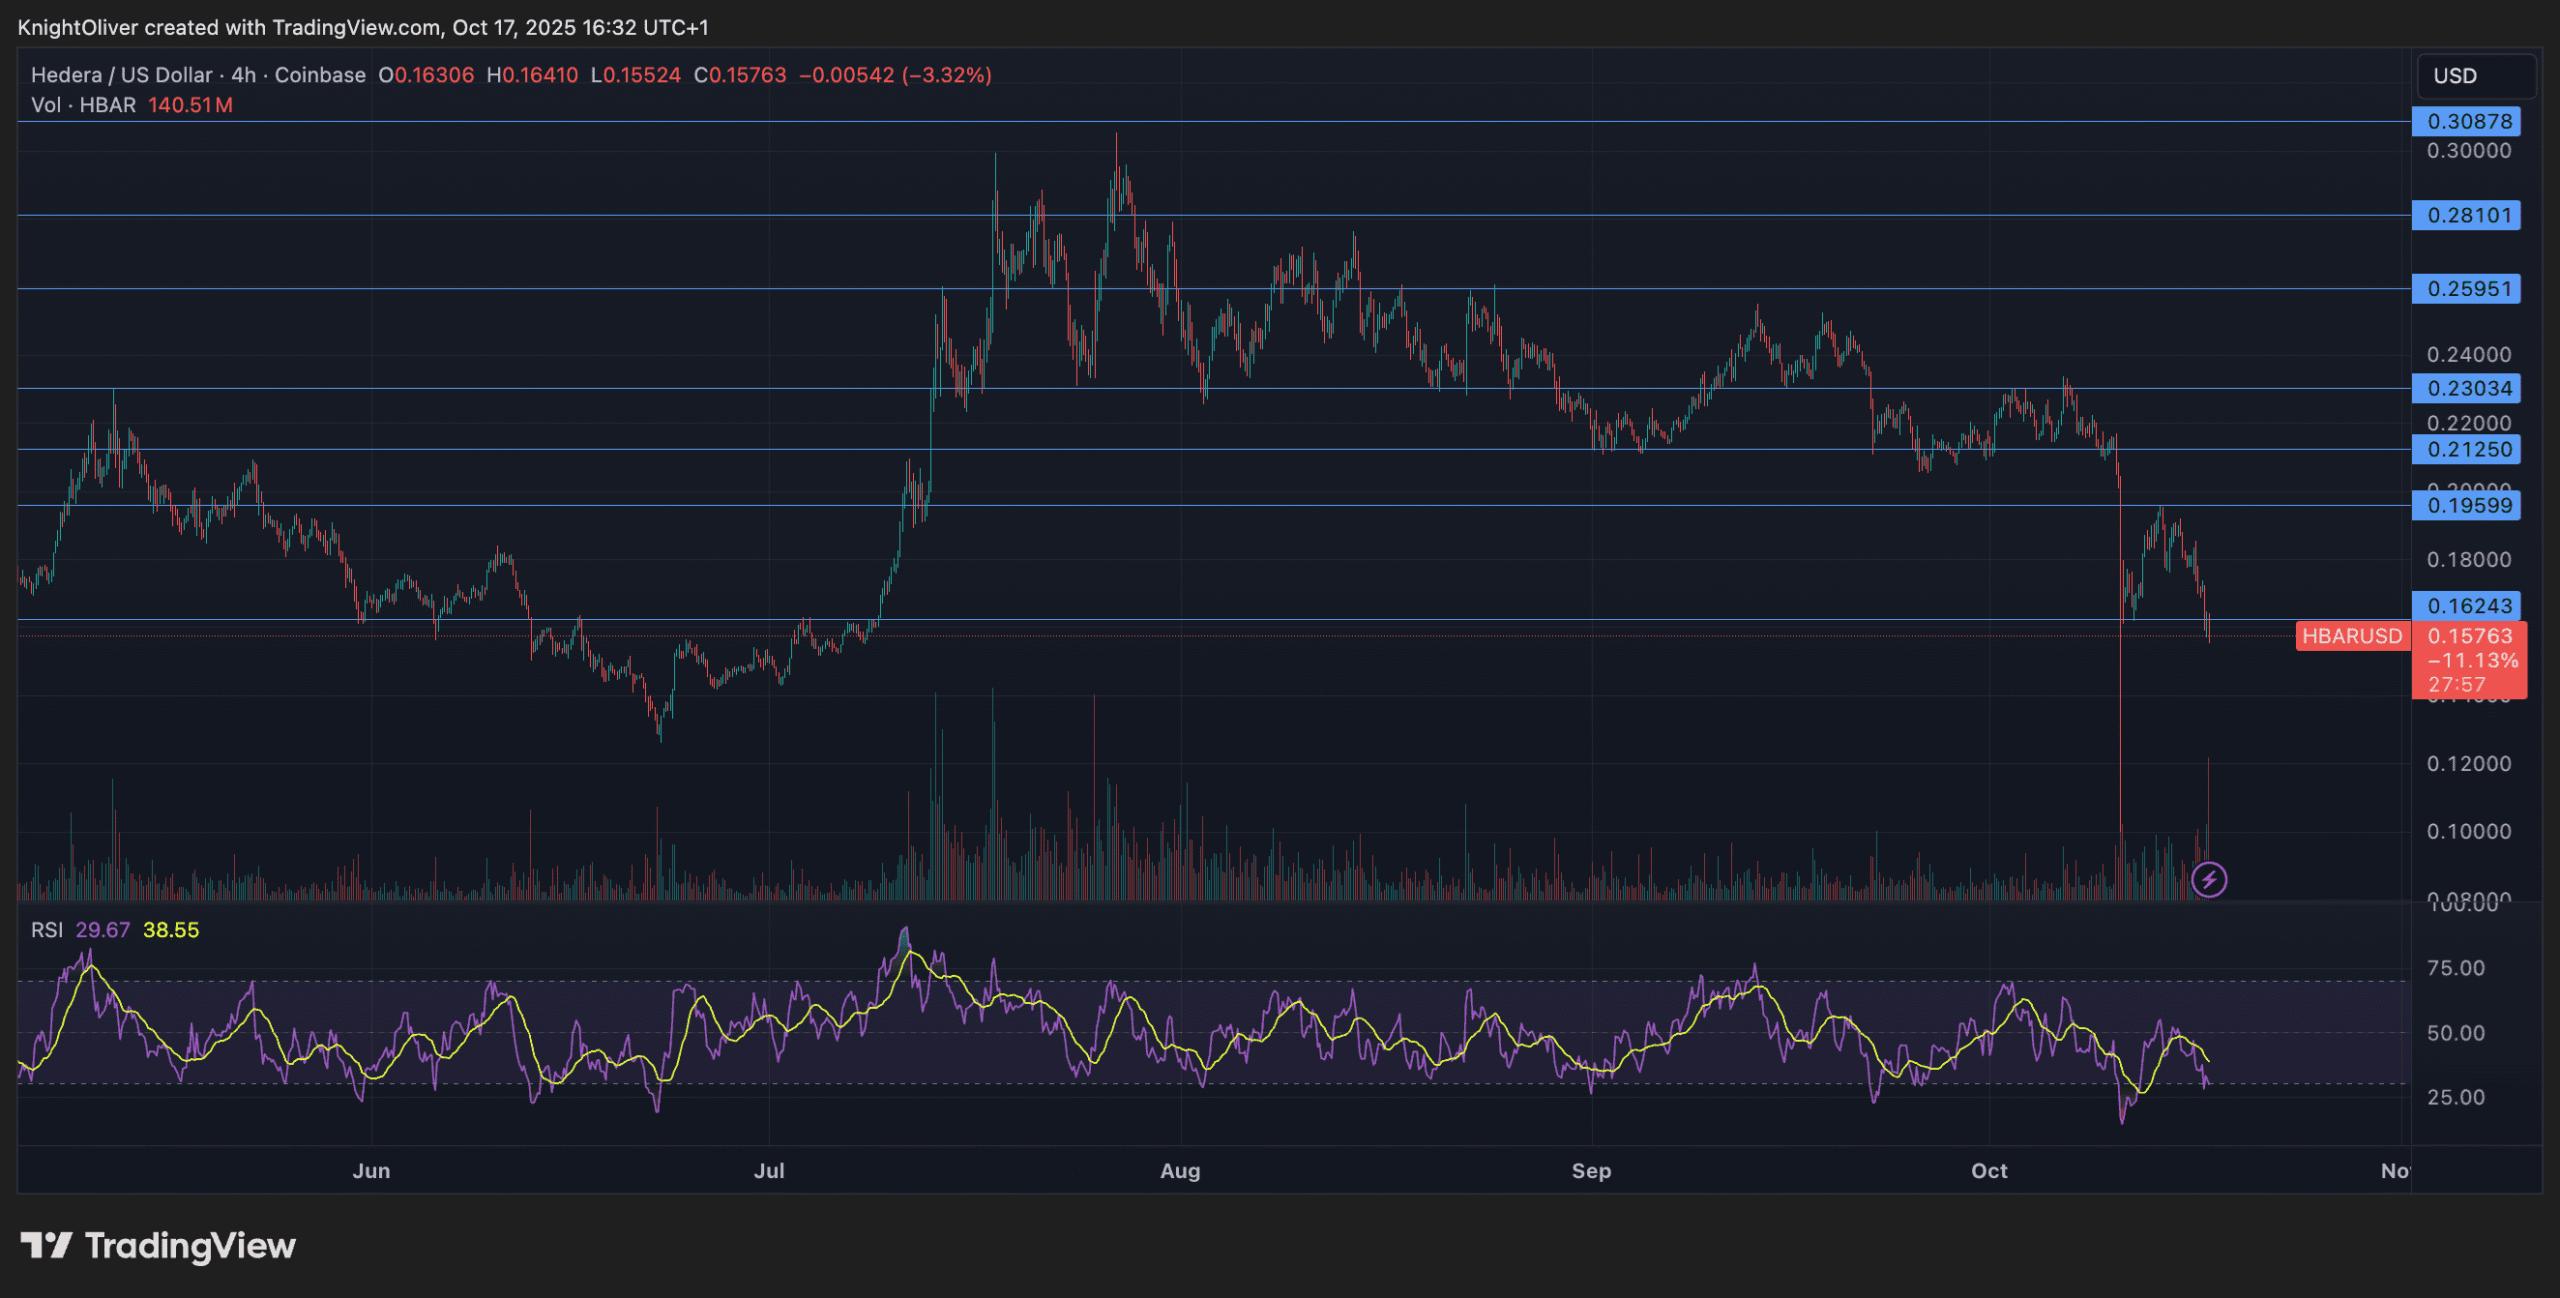Click the red HBARUSD symbol label
2560x1298 pixels.
(2351, 636)
